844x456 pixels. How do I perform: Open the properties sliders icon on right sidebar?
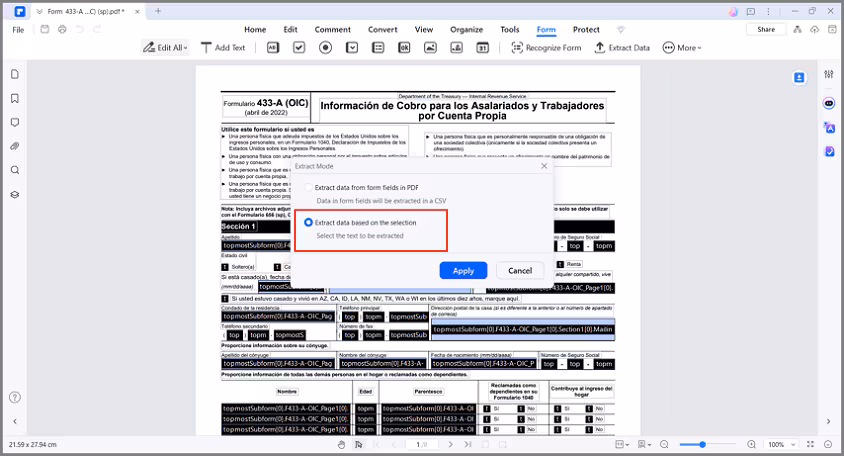[x=829, y=74]
